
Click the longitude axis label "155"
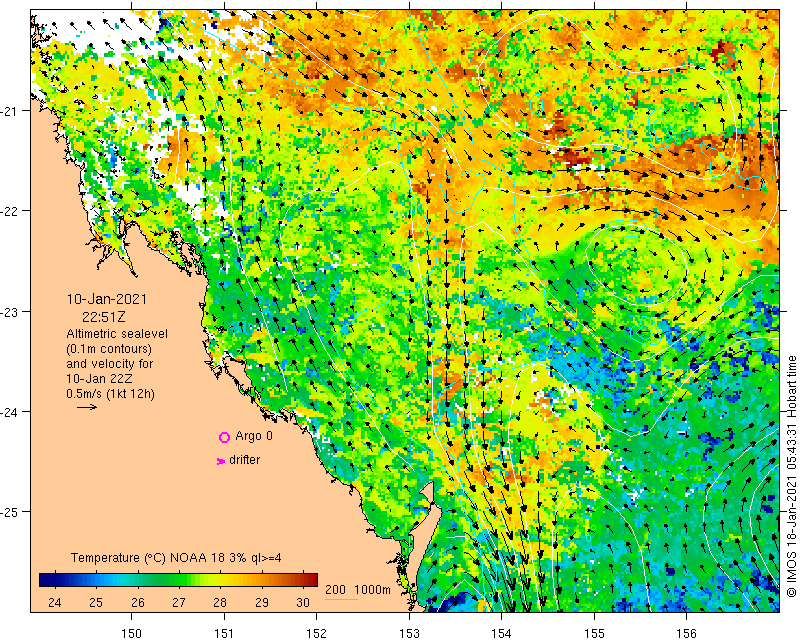[x=594, y=633]
